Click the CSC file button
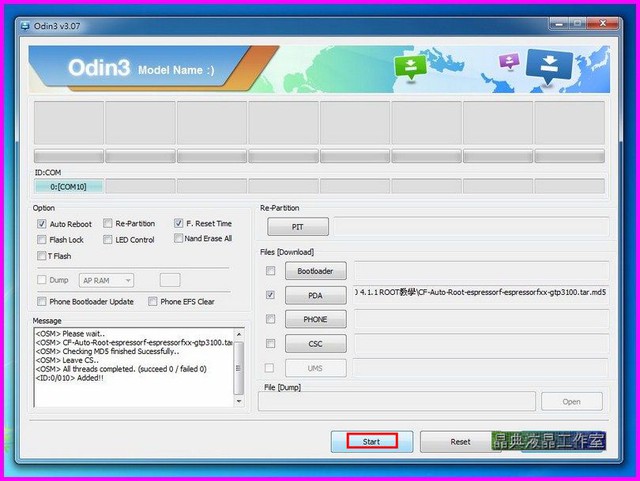640x481 pixels. click(315, 344)
